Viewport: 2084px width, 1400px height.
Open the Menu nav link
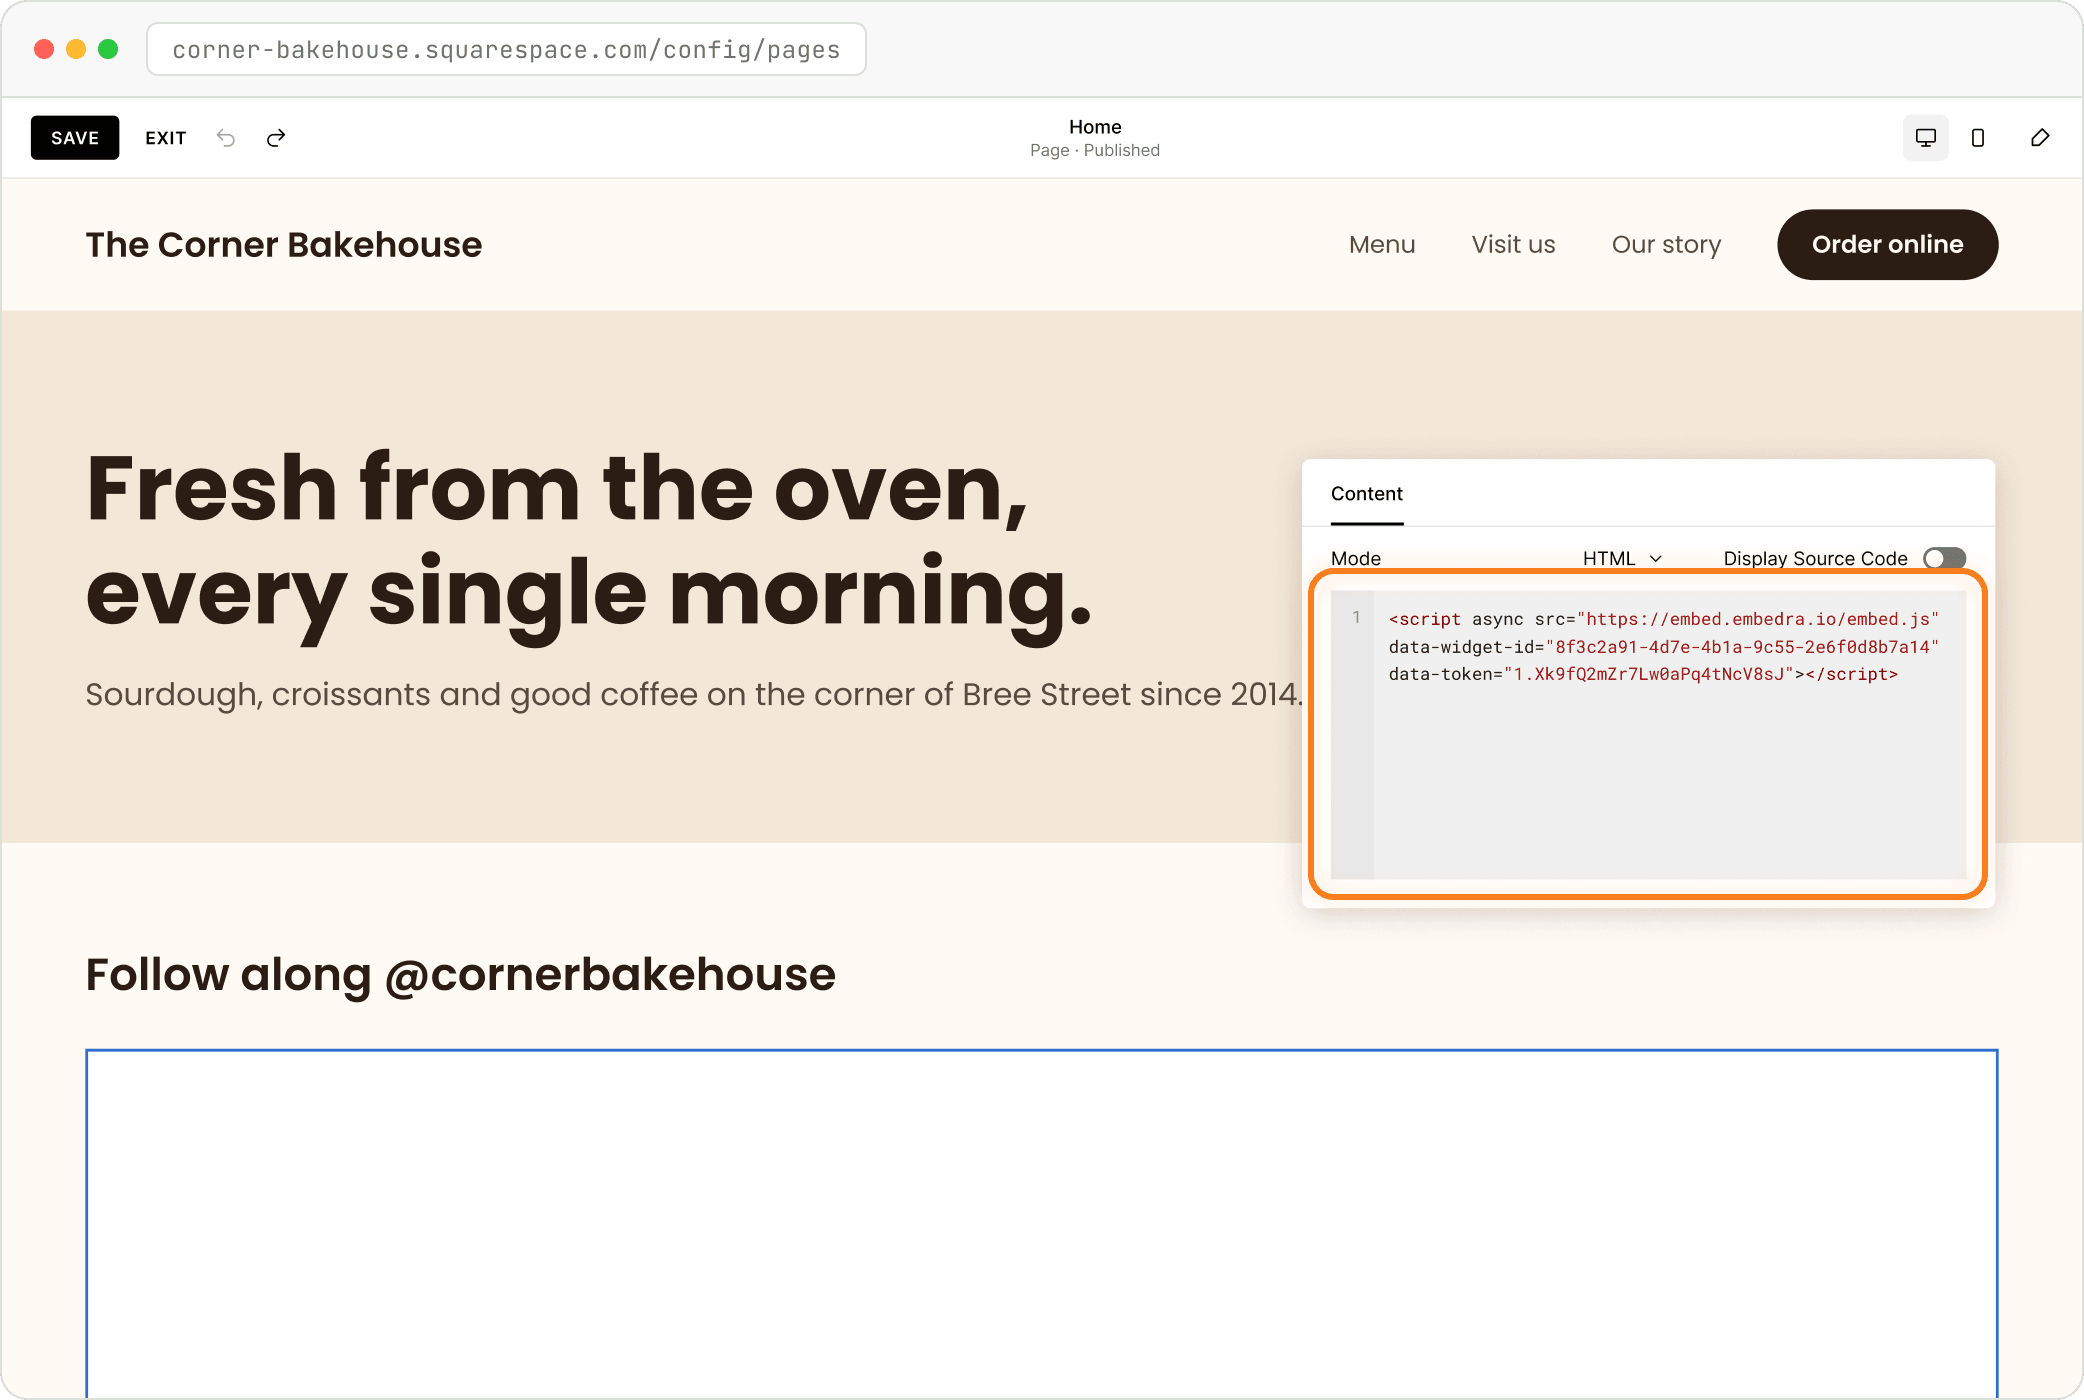click(x=1381, y=245)
